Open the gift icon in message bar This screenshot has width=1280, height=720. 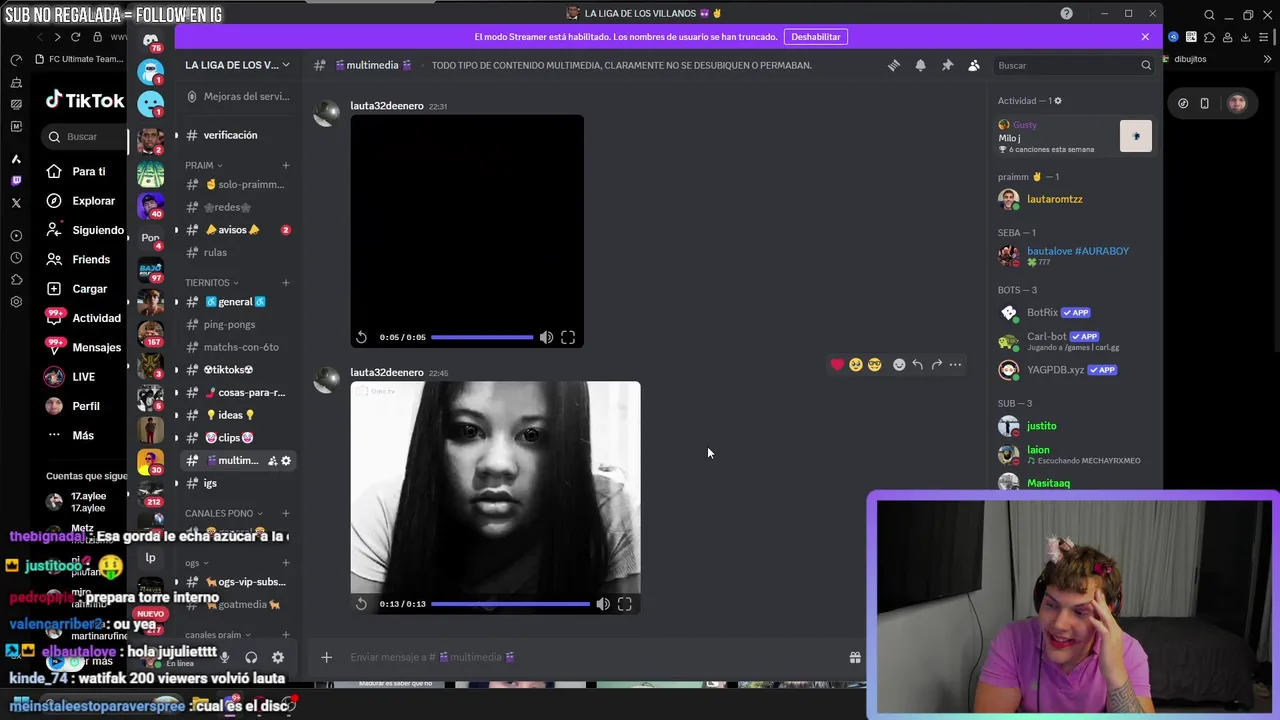pos(855,658)
